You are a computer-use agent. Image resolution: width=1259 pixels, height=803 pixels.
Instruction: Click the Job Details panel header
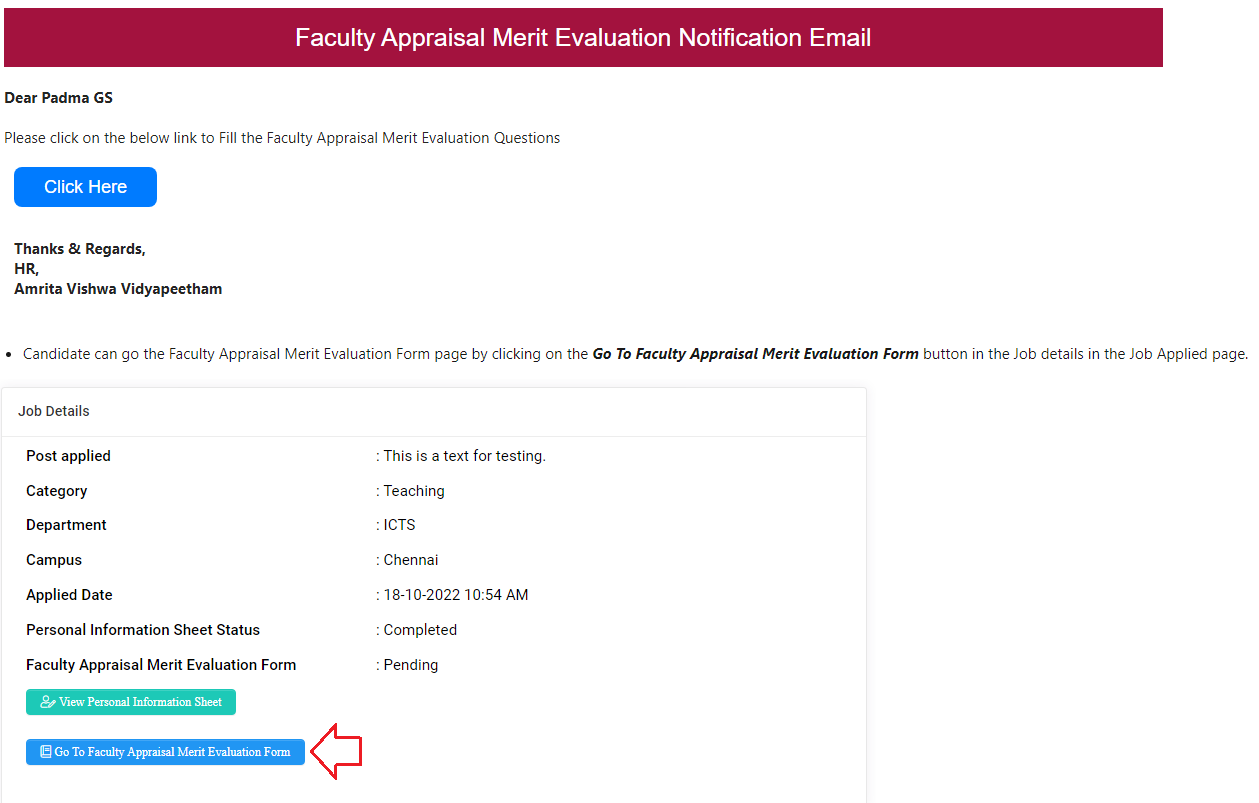[54, 411]
